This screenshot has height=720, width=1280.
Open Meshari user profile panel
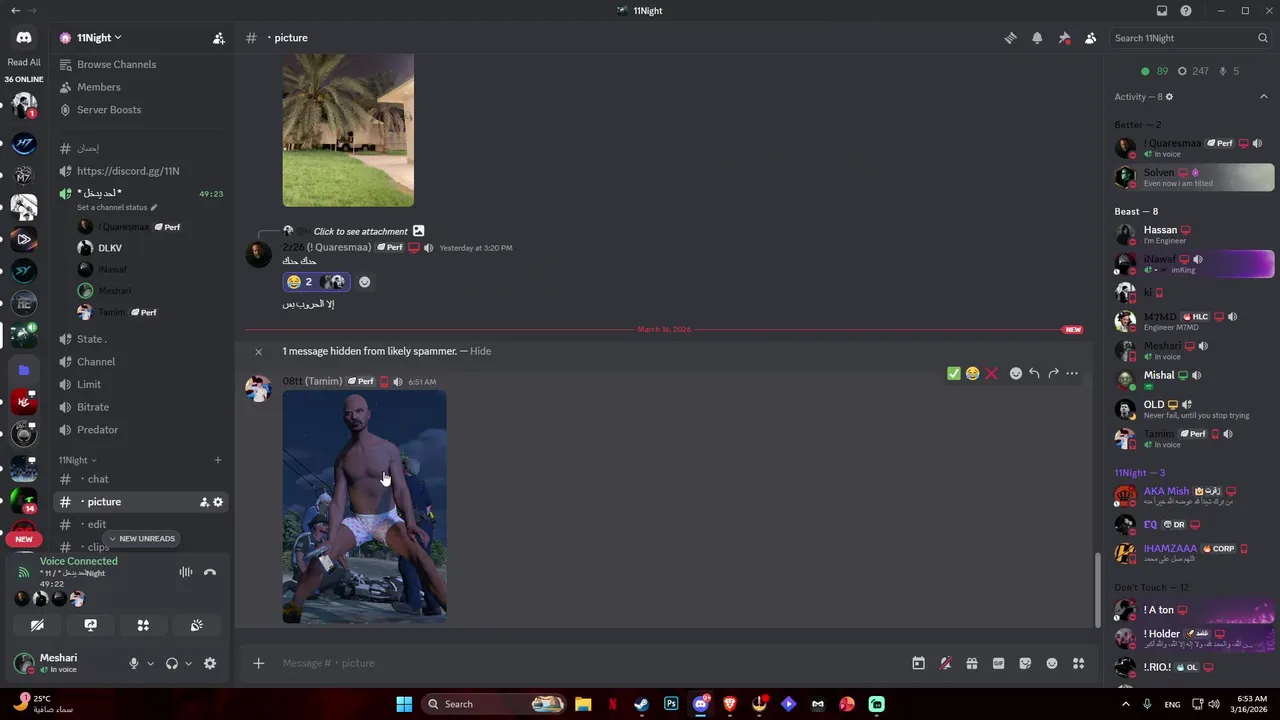[x=60, y=663]
